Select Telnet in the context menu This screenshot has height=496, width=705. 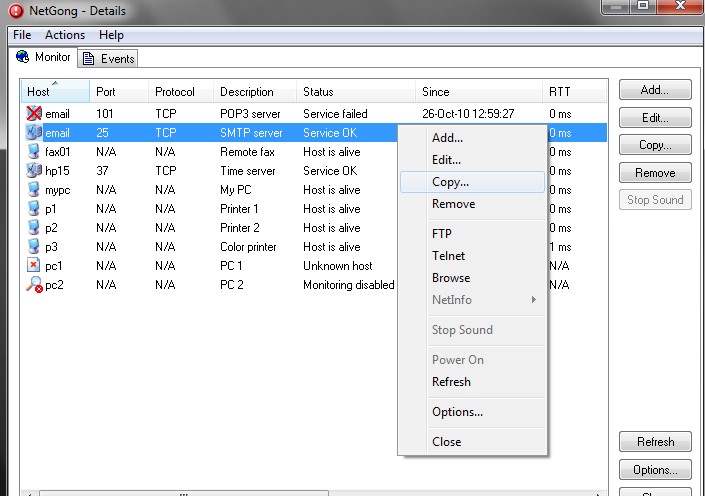(x=448, y=256)
